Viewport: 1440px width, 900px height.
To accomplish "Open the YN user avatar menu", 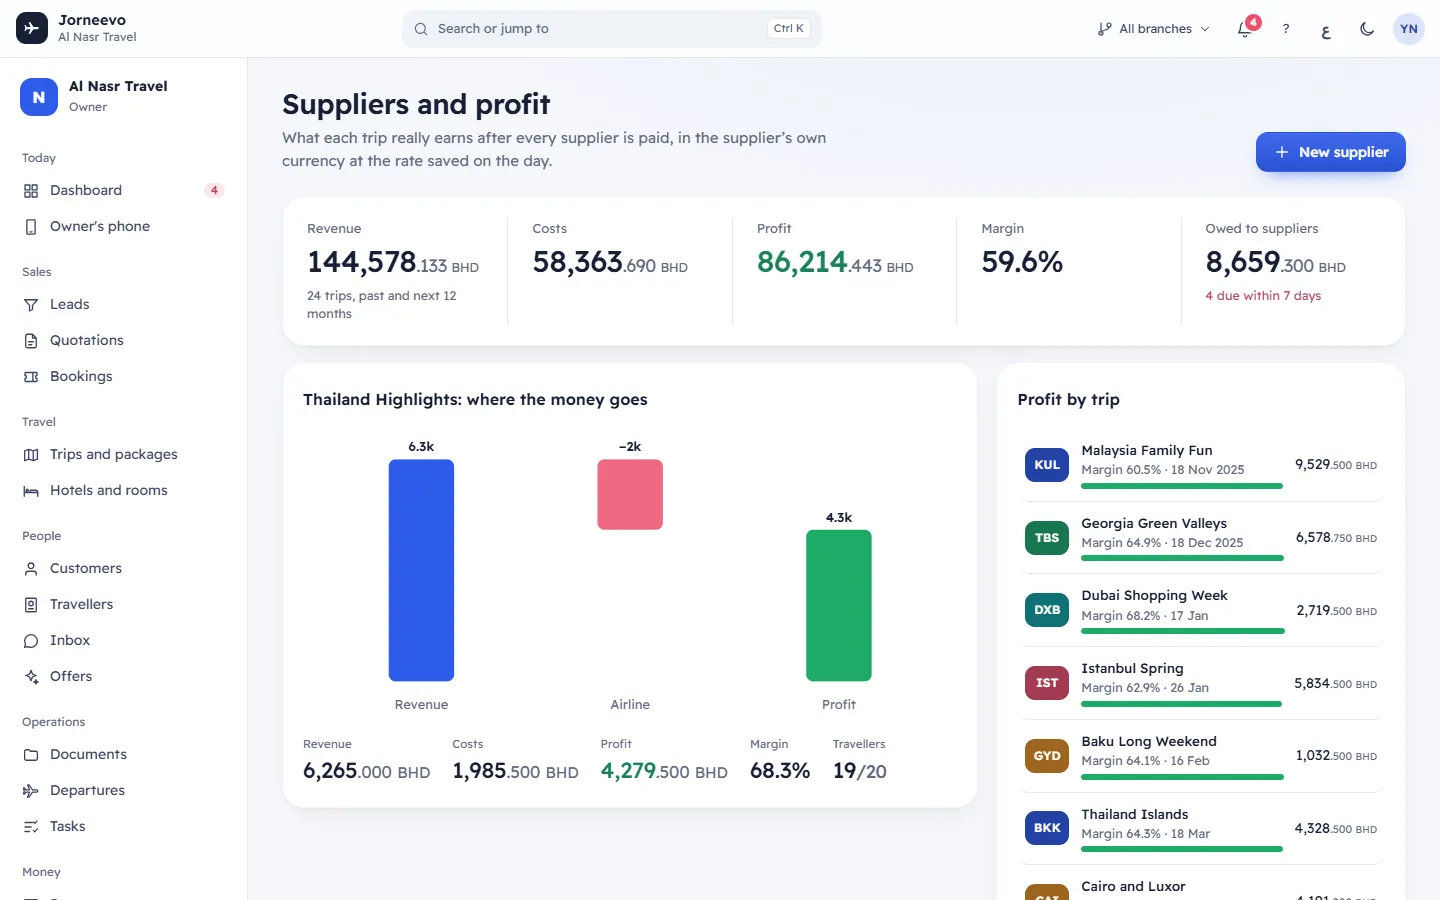I will (1409, 29).
